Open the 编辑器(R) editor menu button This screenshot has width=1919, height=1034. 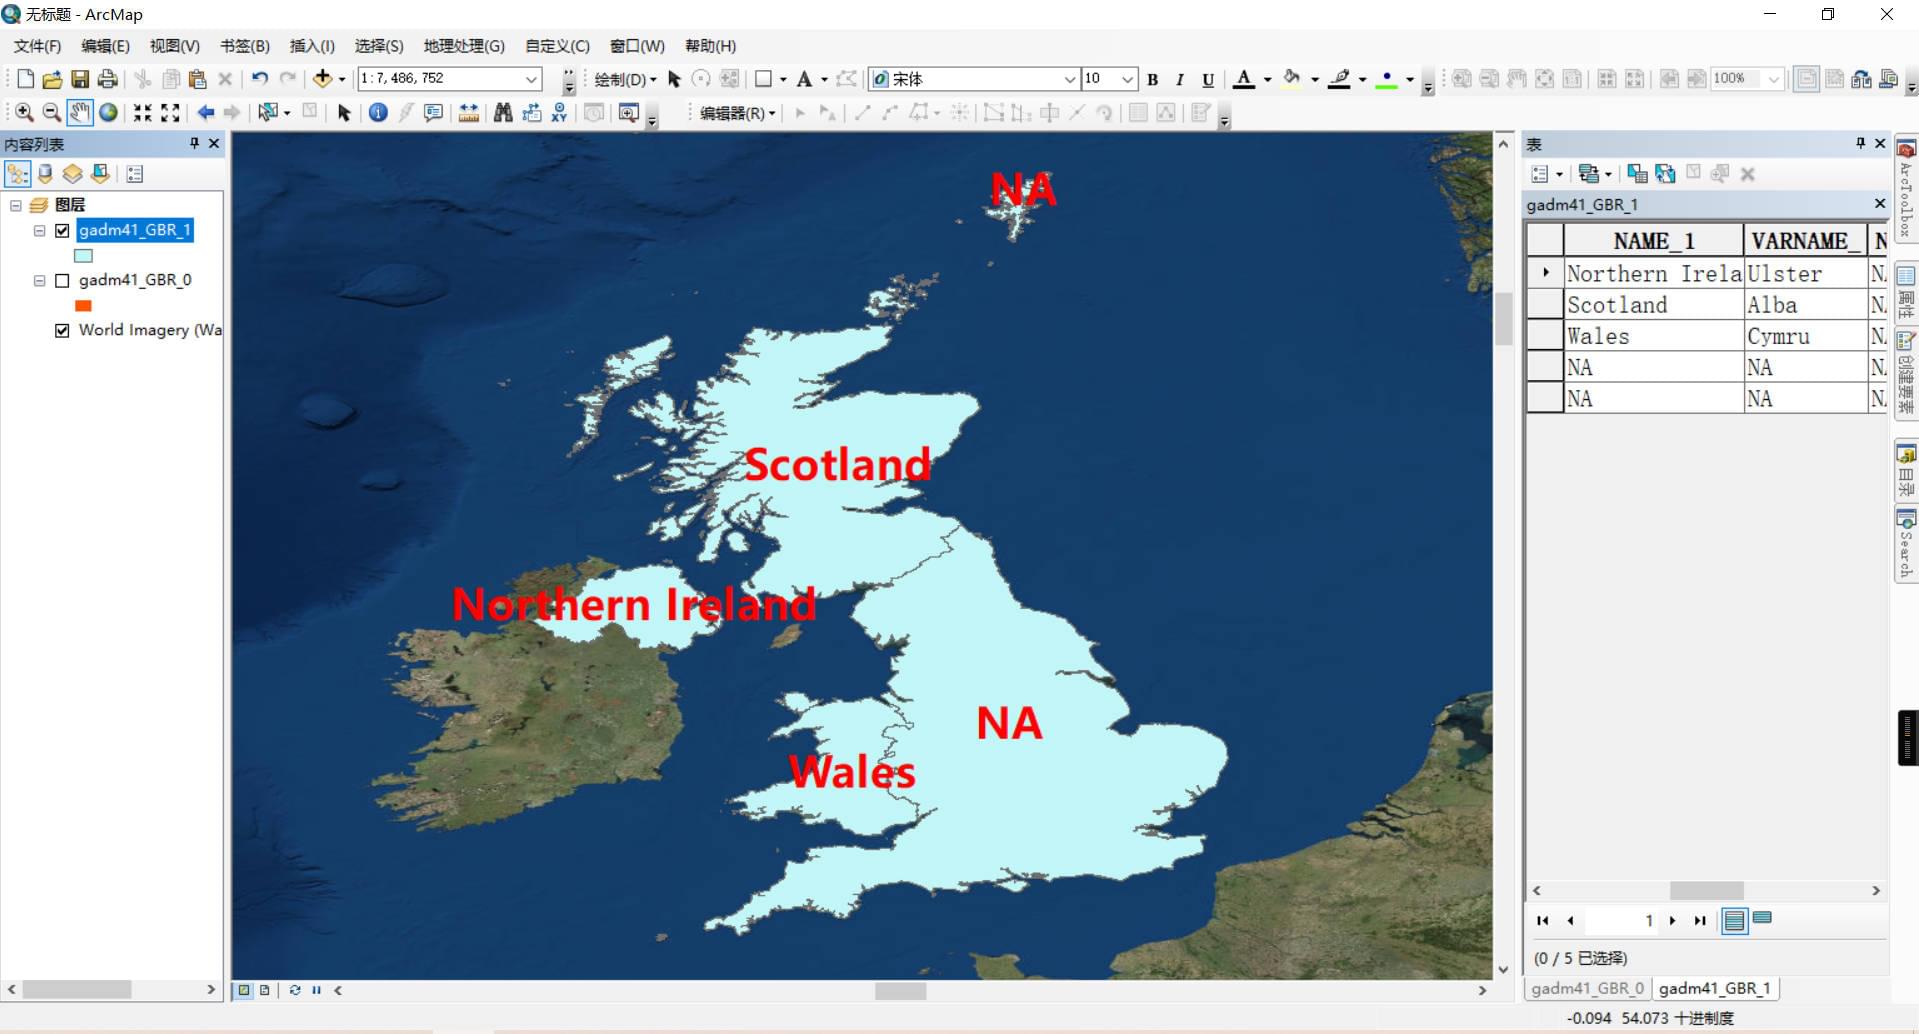[737, 113]
